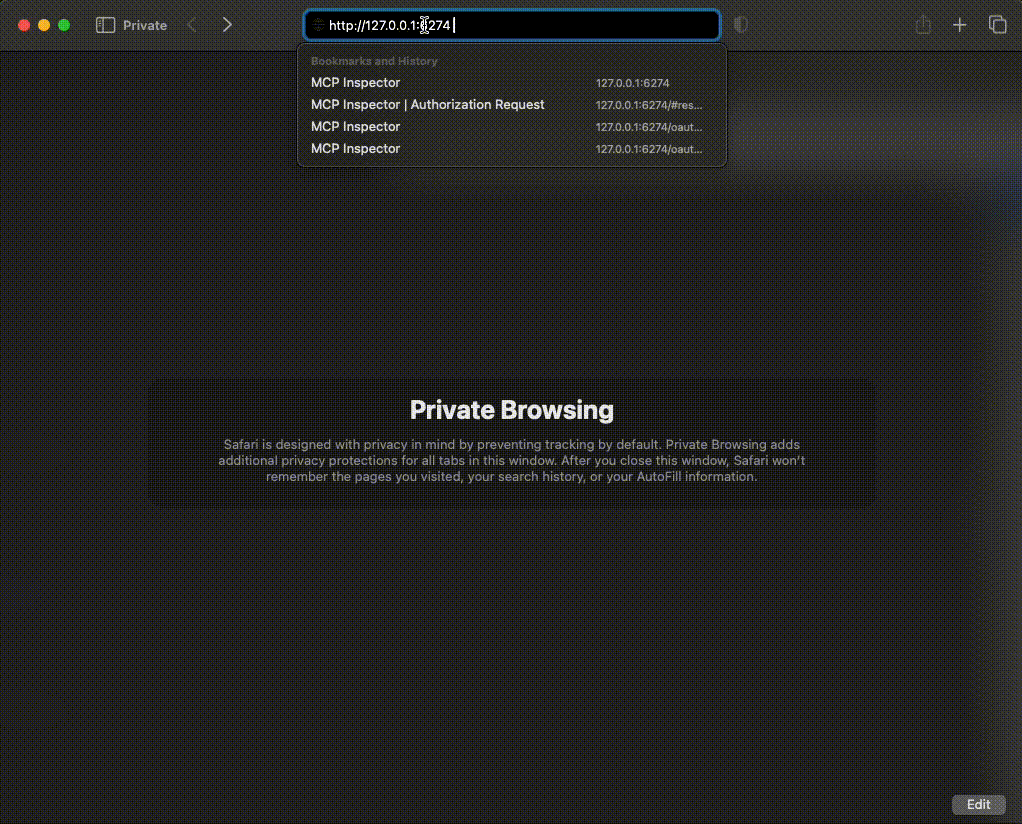Click the Edit button on start page

click(978, 804)
